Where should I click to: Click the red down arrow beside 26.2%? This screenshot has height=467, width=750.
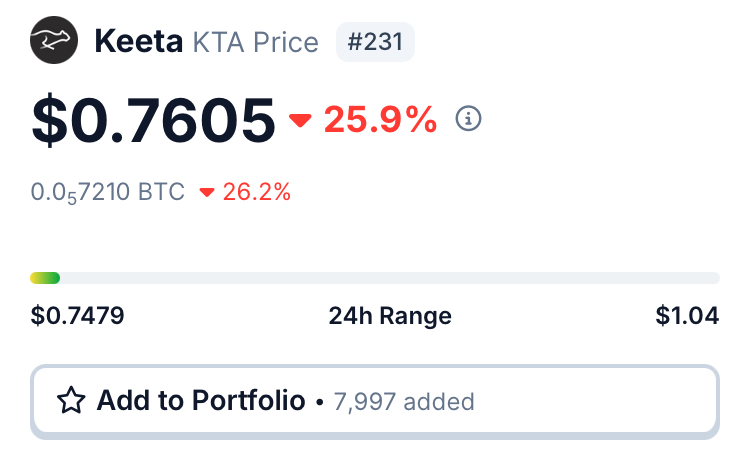[x=207, y=192]
